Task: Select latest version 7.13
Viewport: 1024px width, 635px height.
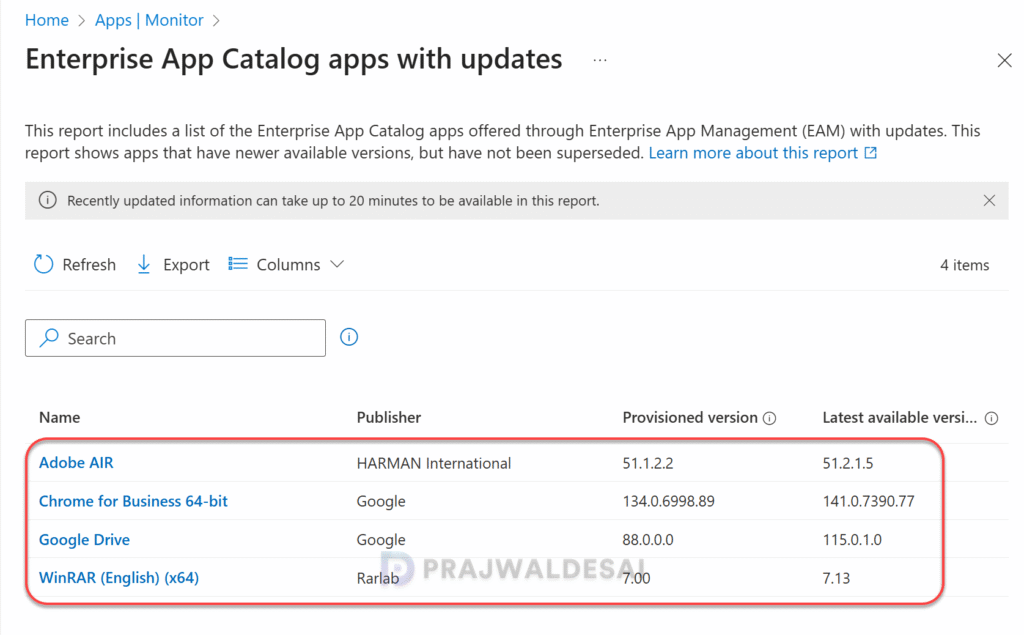Action: tap(836, 578)
